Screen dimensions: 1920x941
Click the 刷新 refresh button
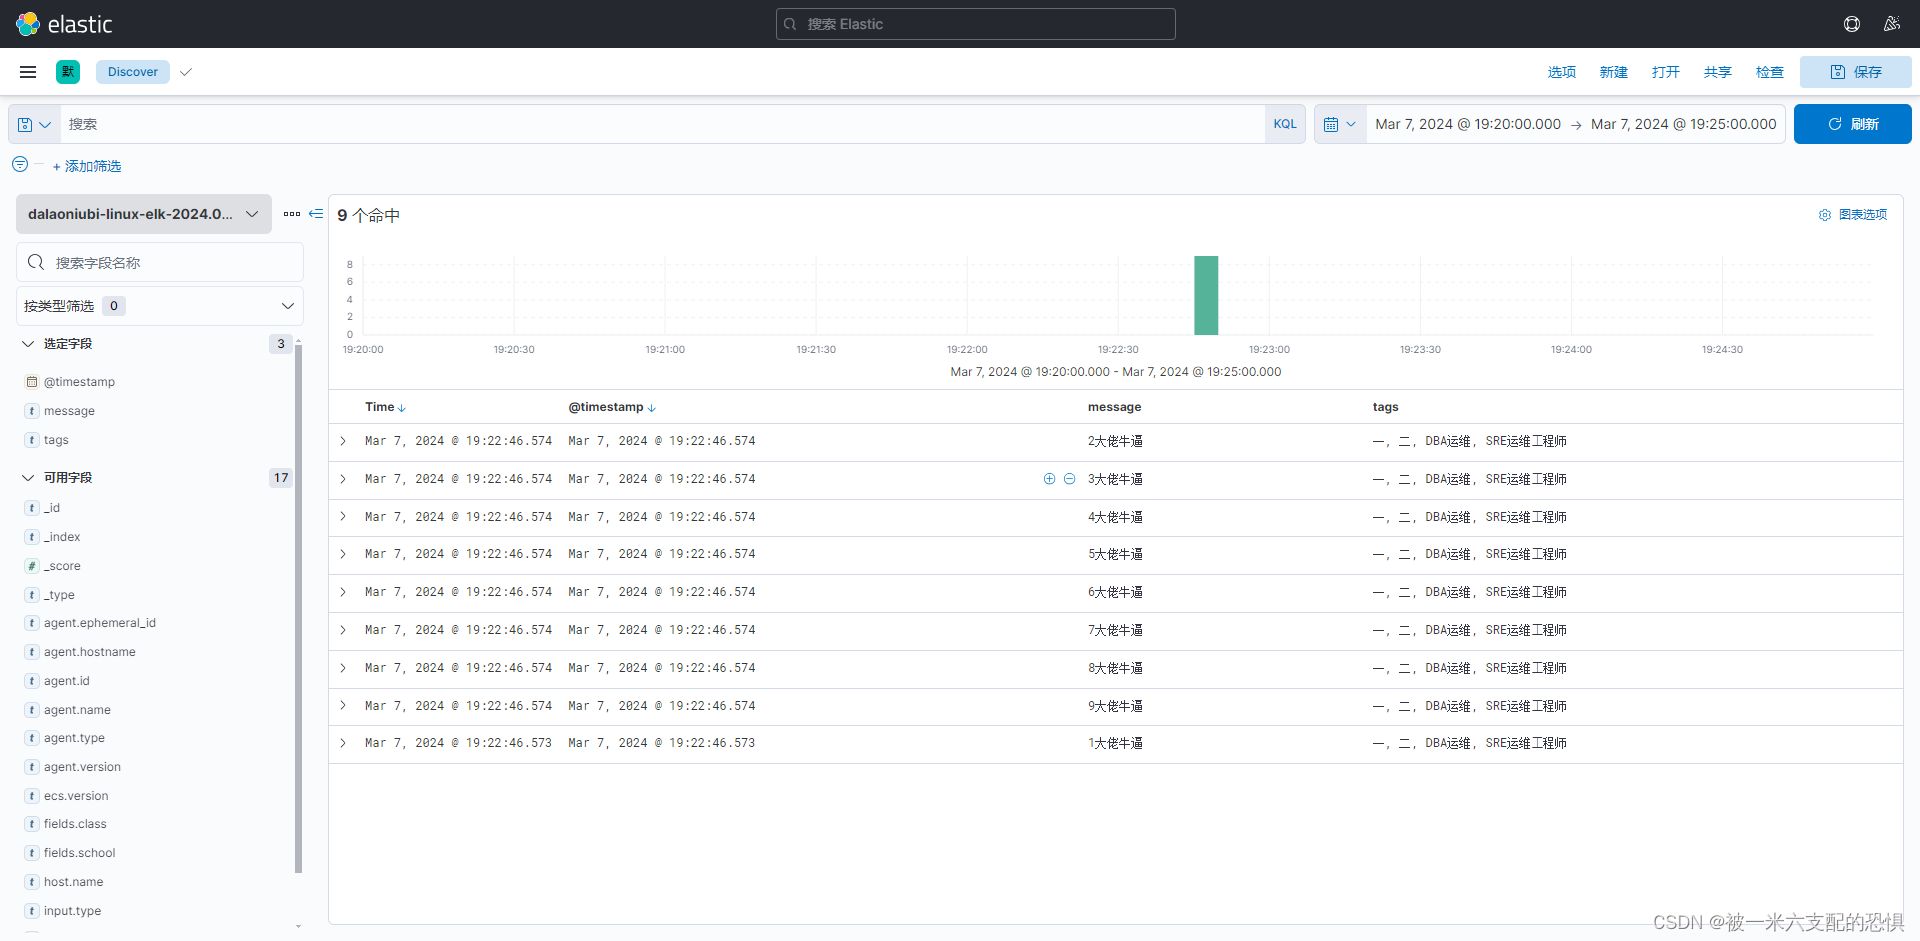point(1853,124)
